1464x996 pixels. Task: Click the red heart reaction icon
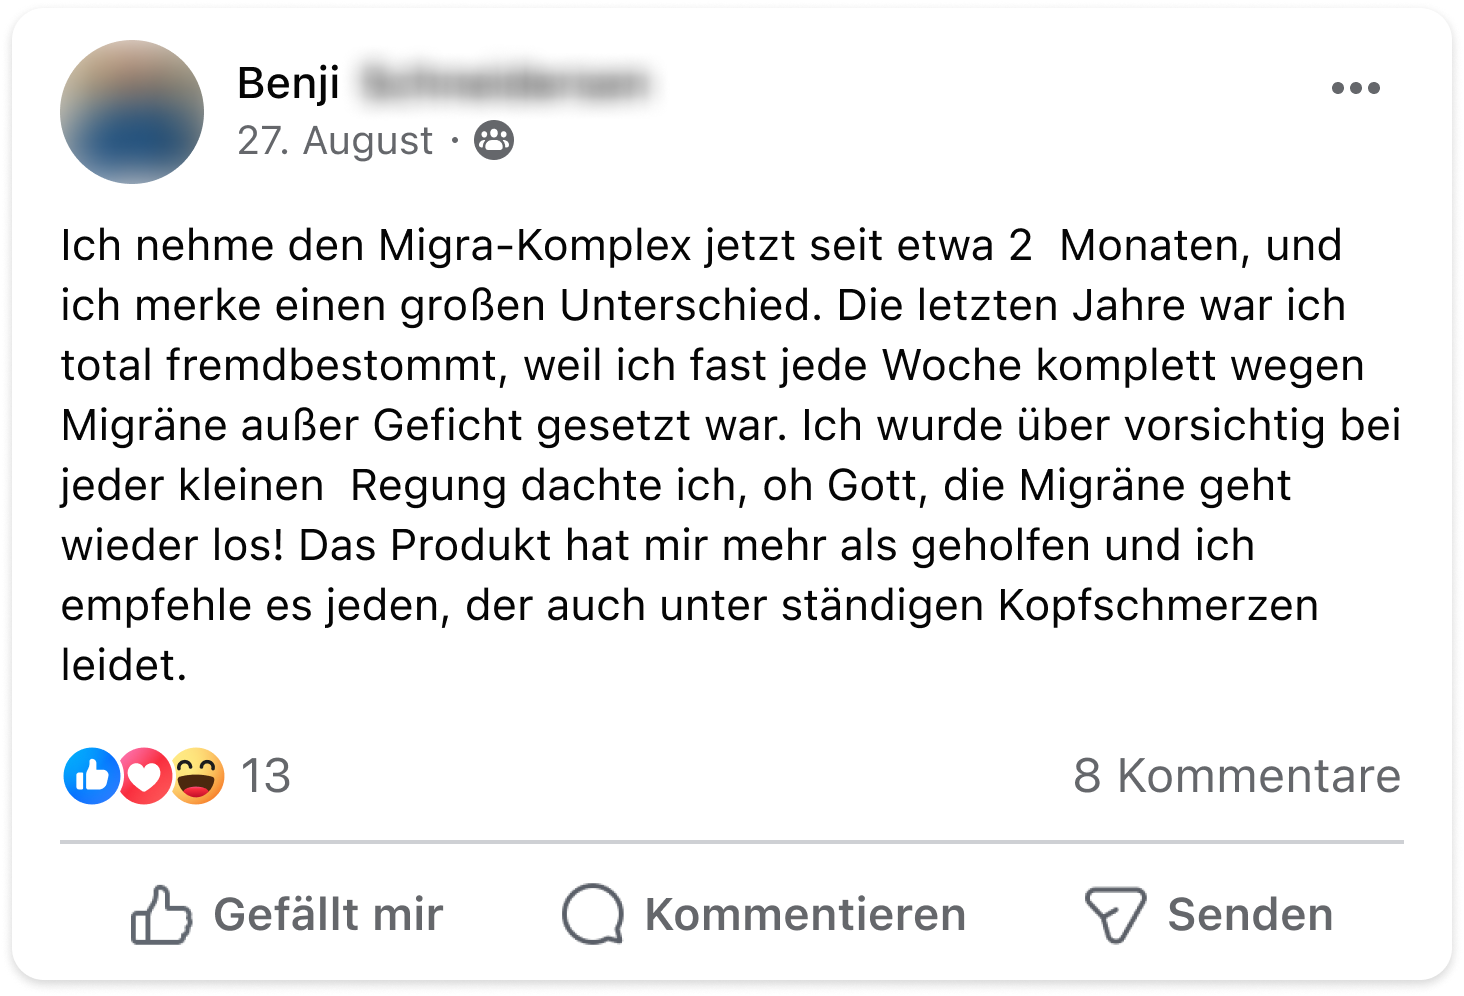tap(145, 776)
